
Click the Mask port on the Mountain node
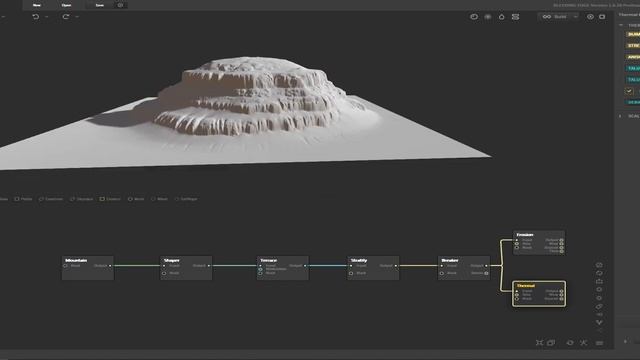[x=66, y=266]
